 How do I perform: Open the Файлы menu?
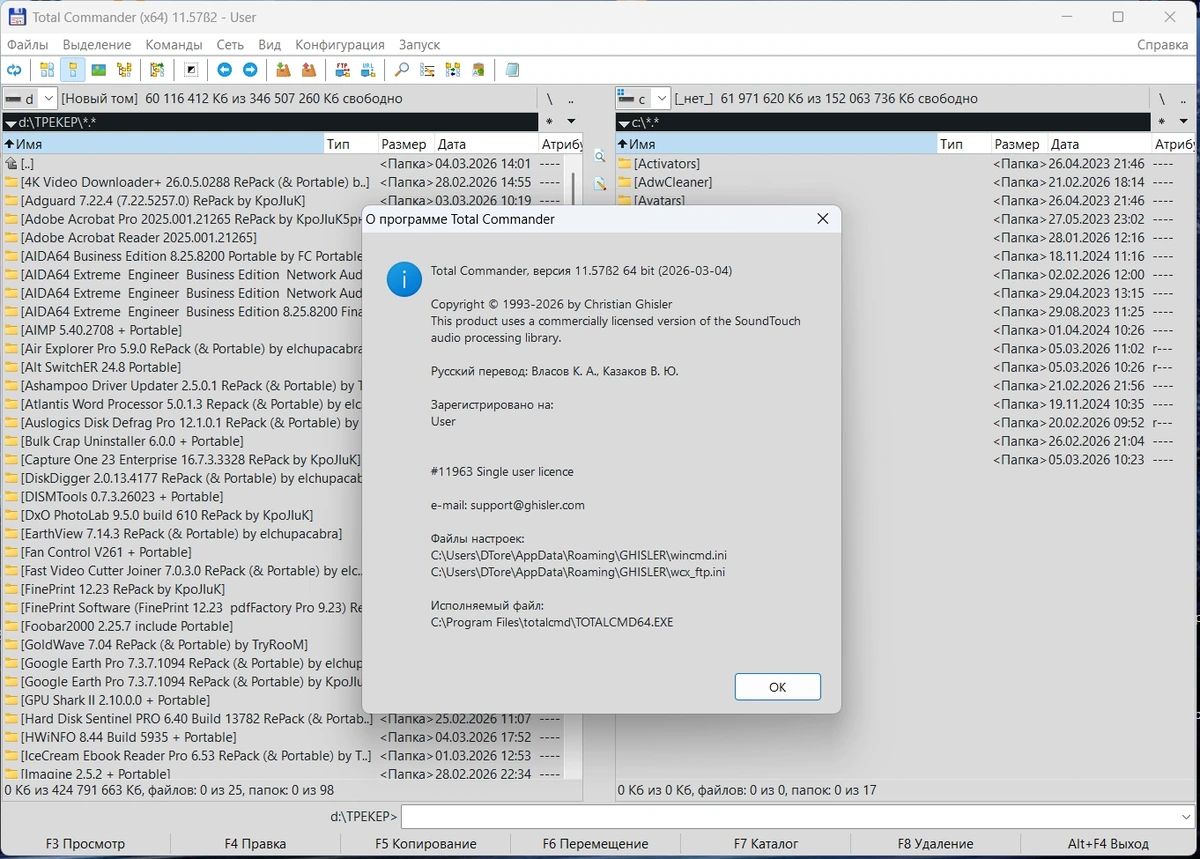pos(28,44)
